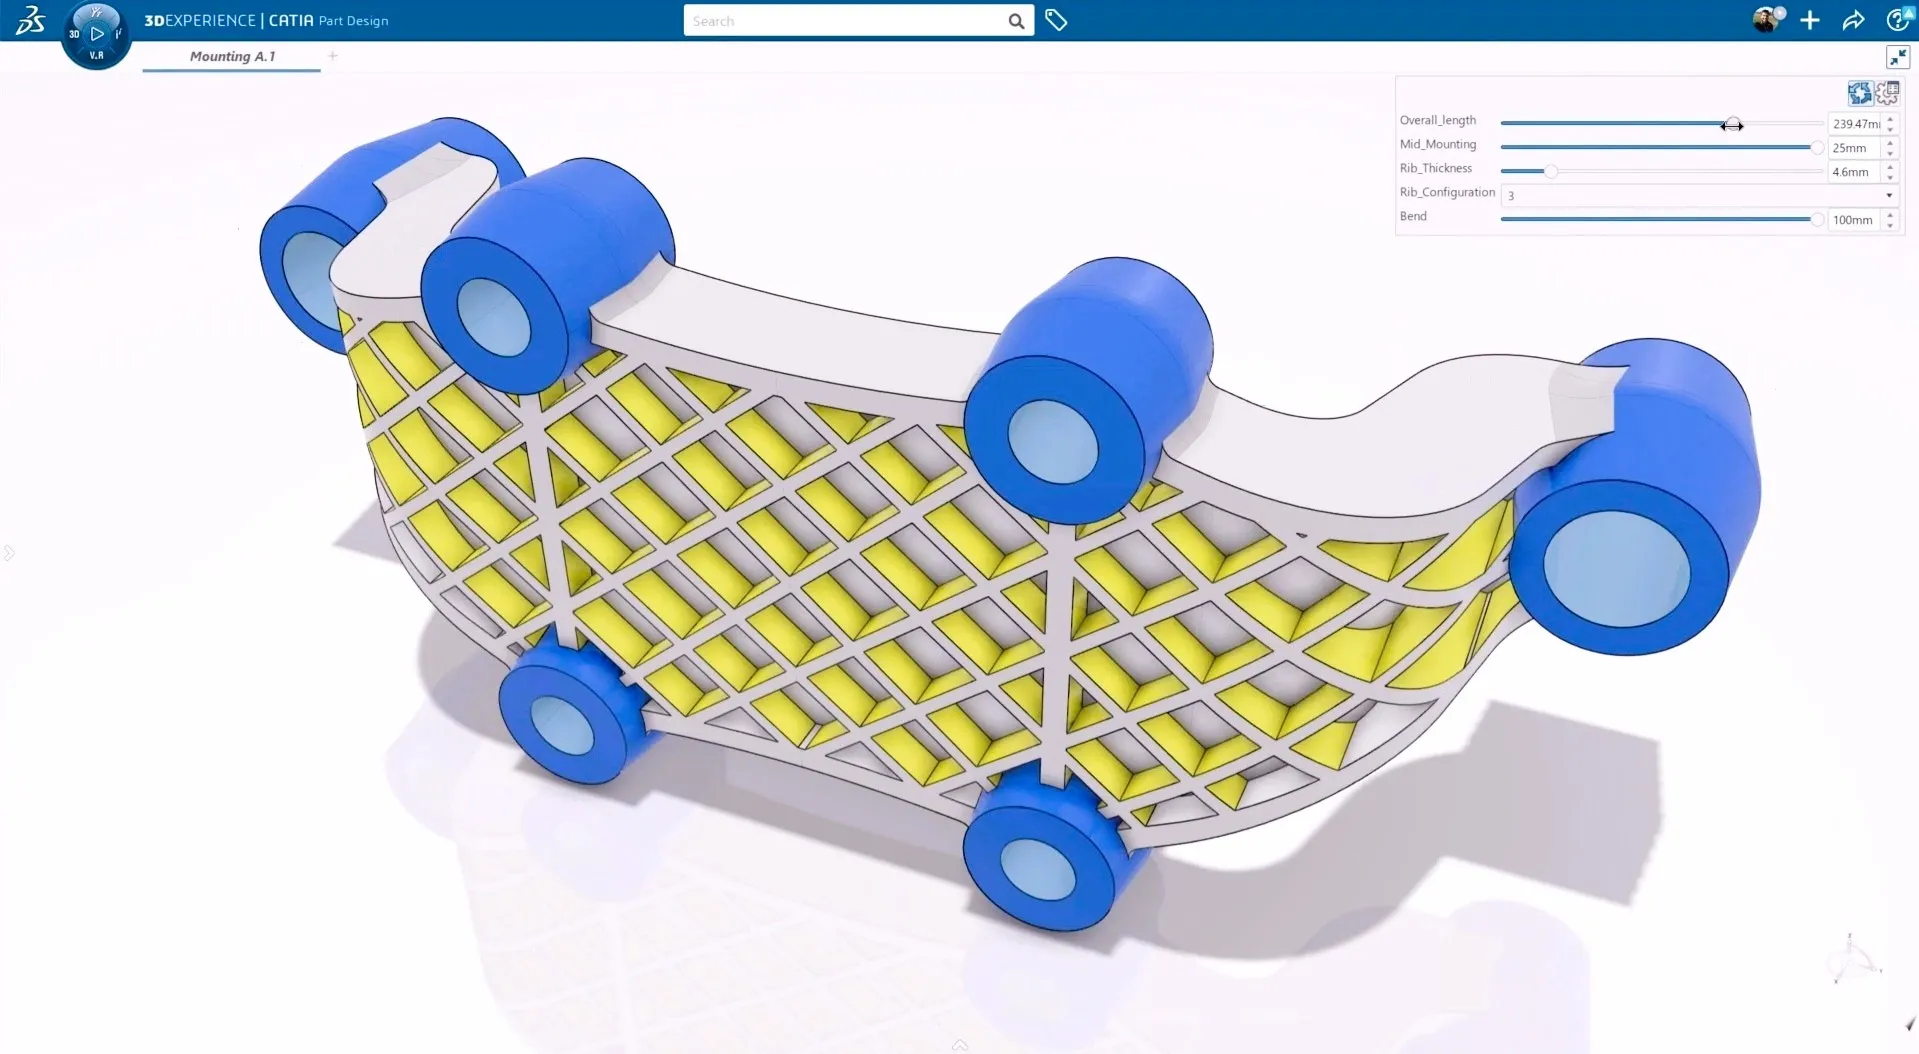Open the Rib_Configuration dropdown
The image size is (1919, 1054).
point(1889,195)
